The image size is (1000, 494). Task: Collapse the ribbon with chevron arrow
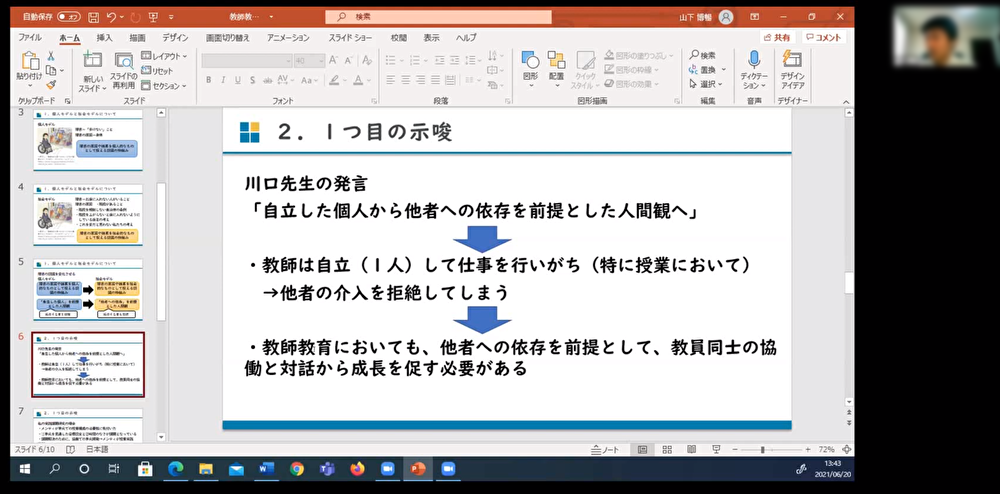point(846,101)
